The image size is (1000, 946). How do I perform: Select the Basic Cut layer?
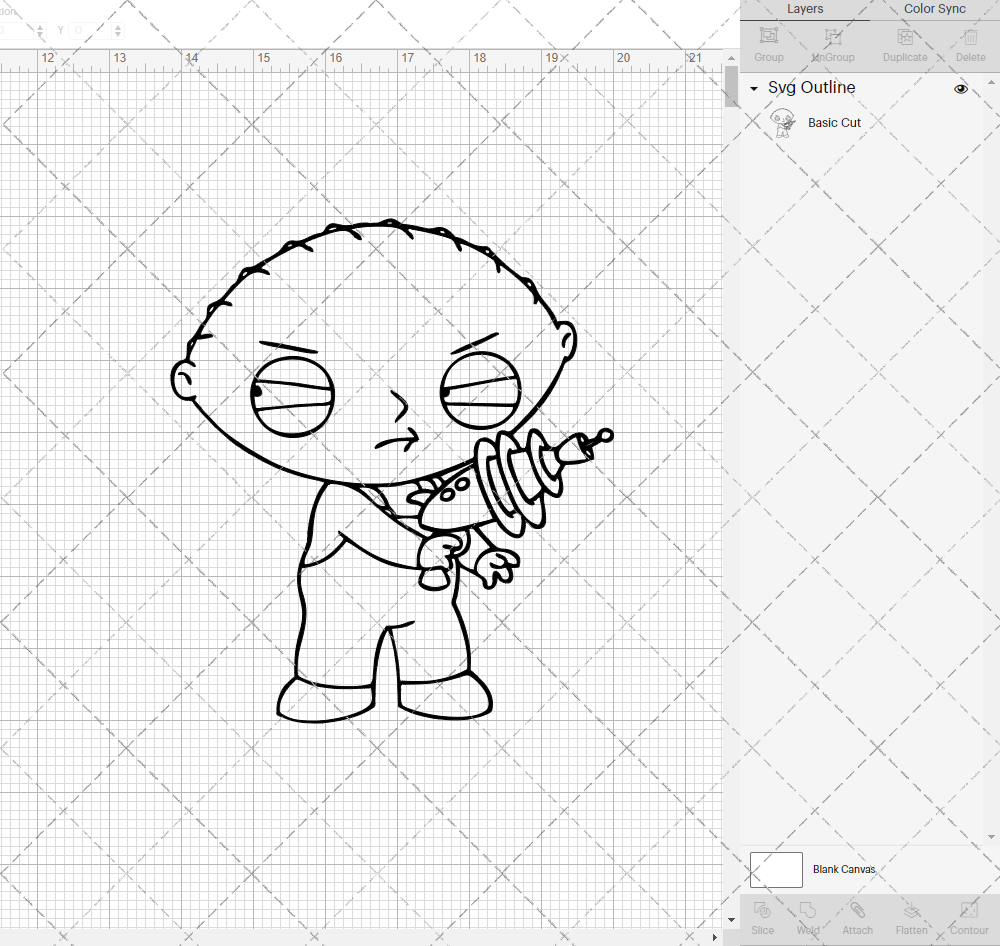coord(834,122)
